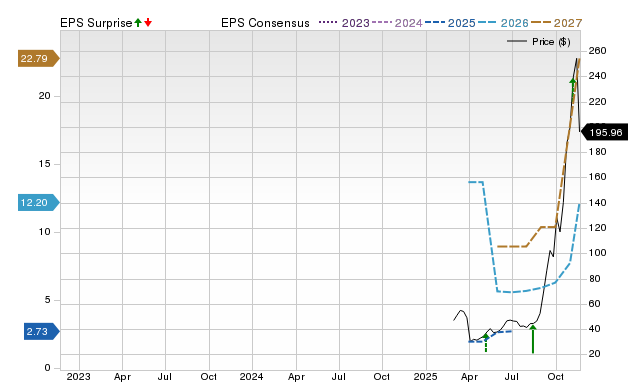This screenshot has width=640, height=382.
Task: Click the 20 EPS axis label
Action: pyautogui.click(x=44, y=96)
